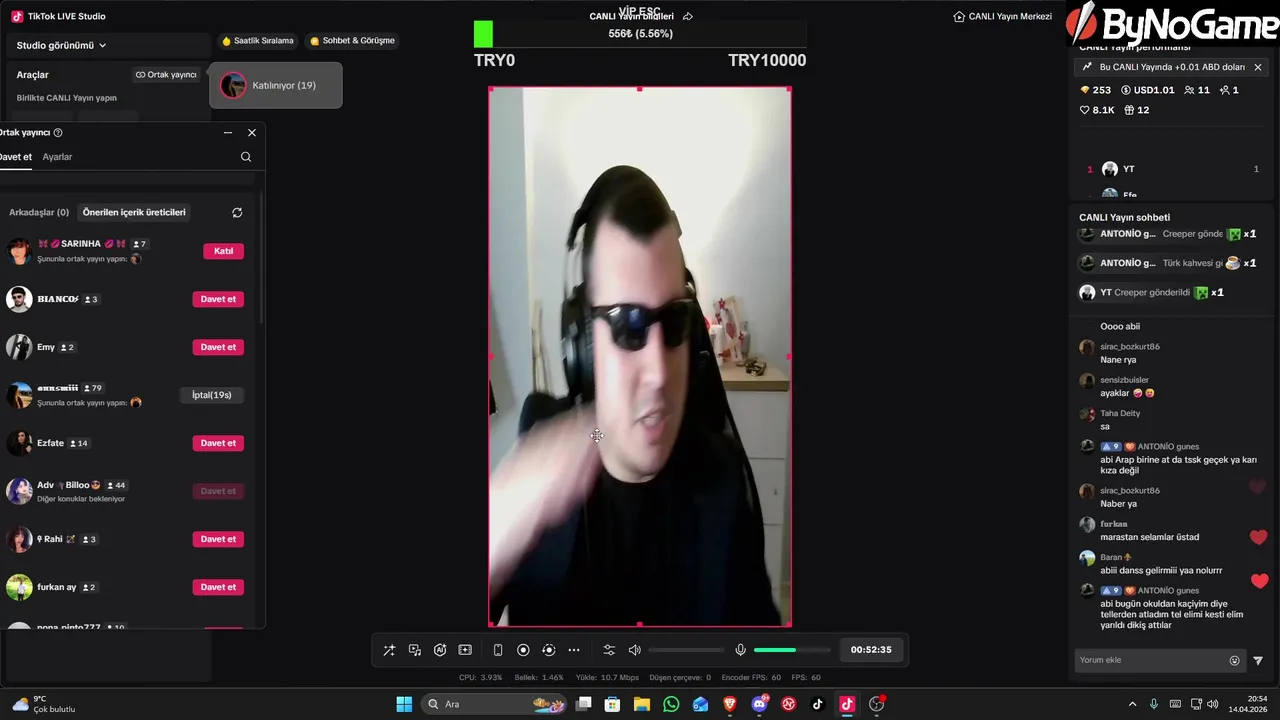The width and height of the screenshot is (1280, 720).
Task: Cancel the invite with İptal(19s)
Action: pos(212,395)
